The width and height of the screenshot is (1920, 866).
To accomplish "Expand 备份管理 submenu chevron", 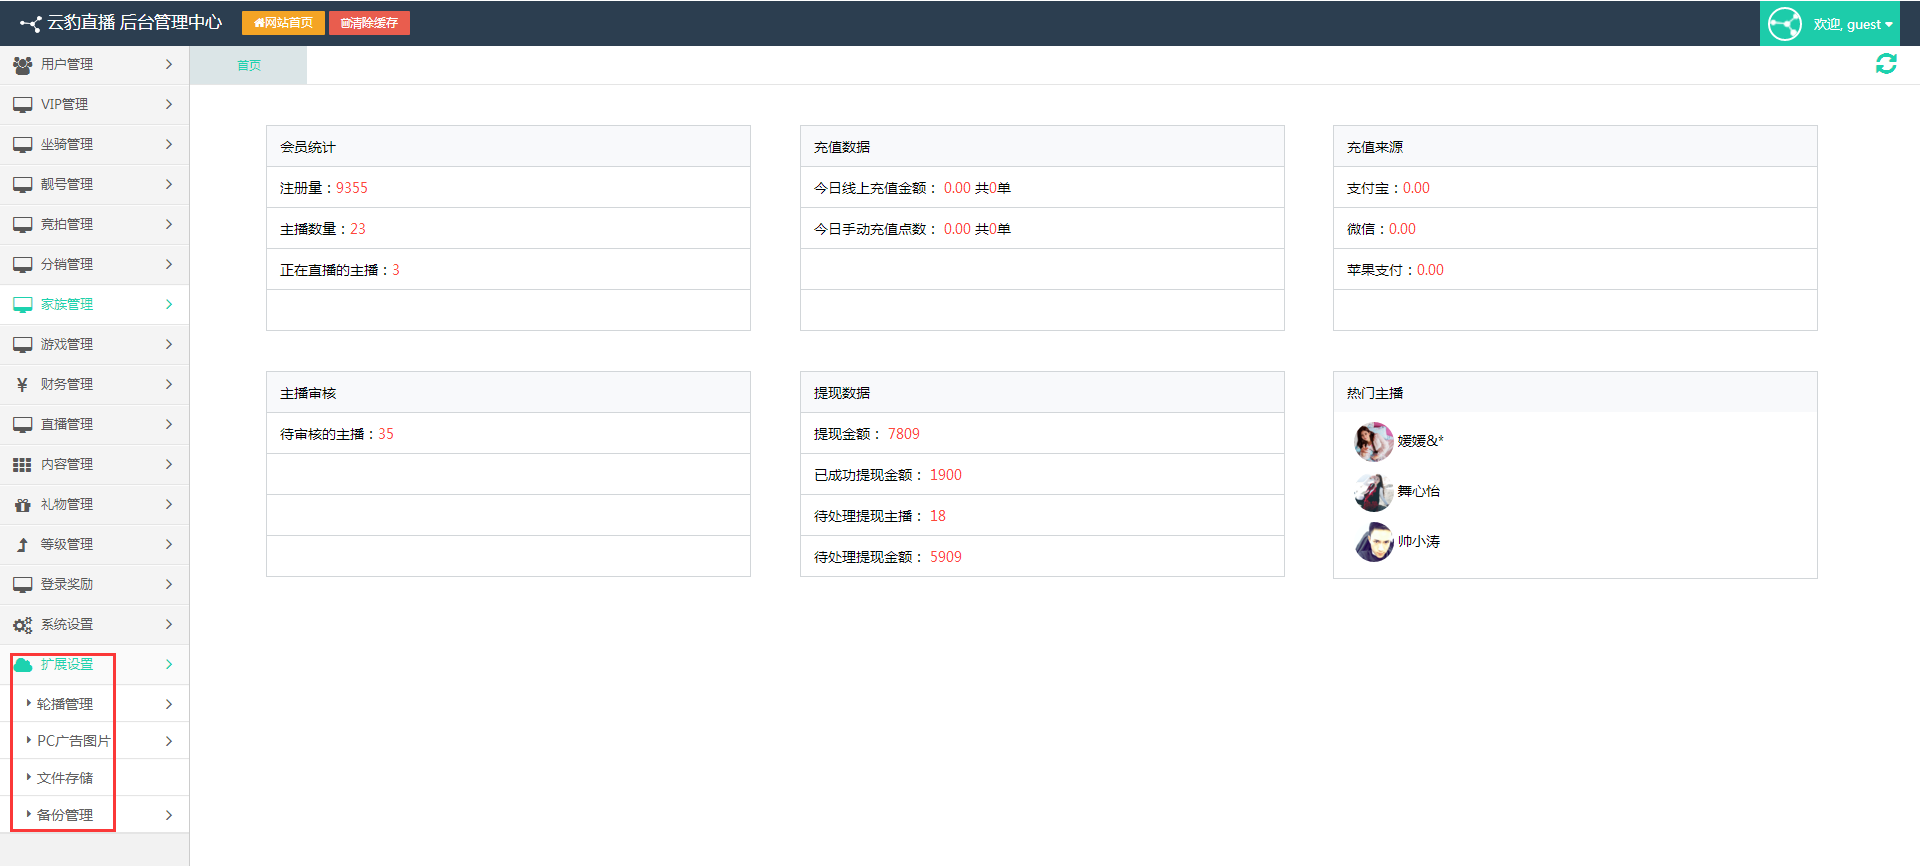I will [x=169, y=815].
